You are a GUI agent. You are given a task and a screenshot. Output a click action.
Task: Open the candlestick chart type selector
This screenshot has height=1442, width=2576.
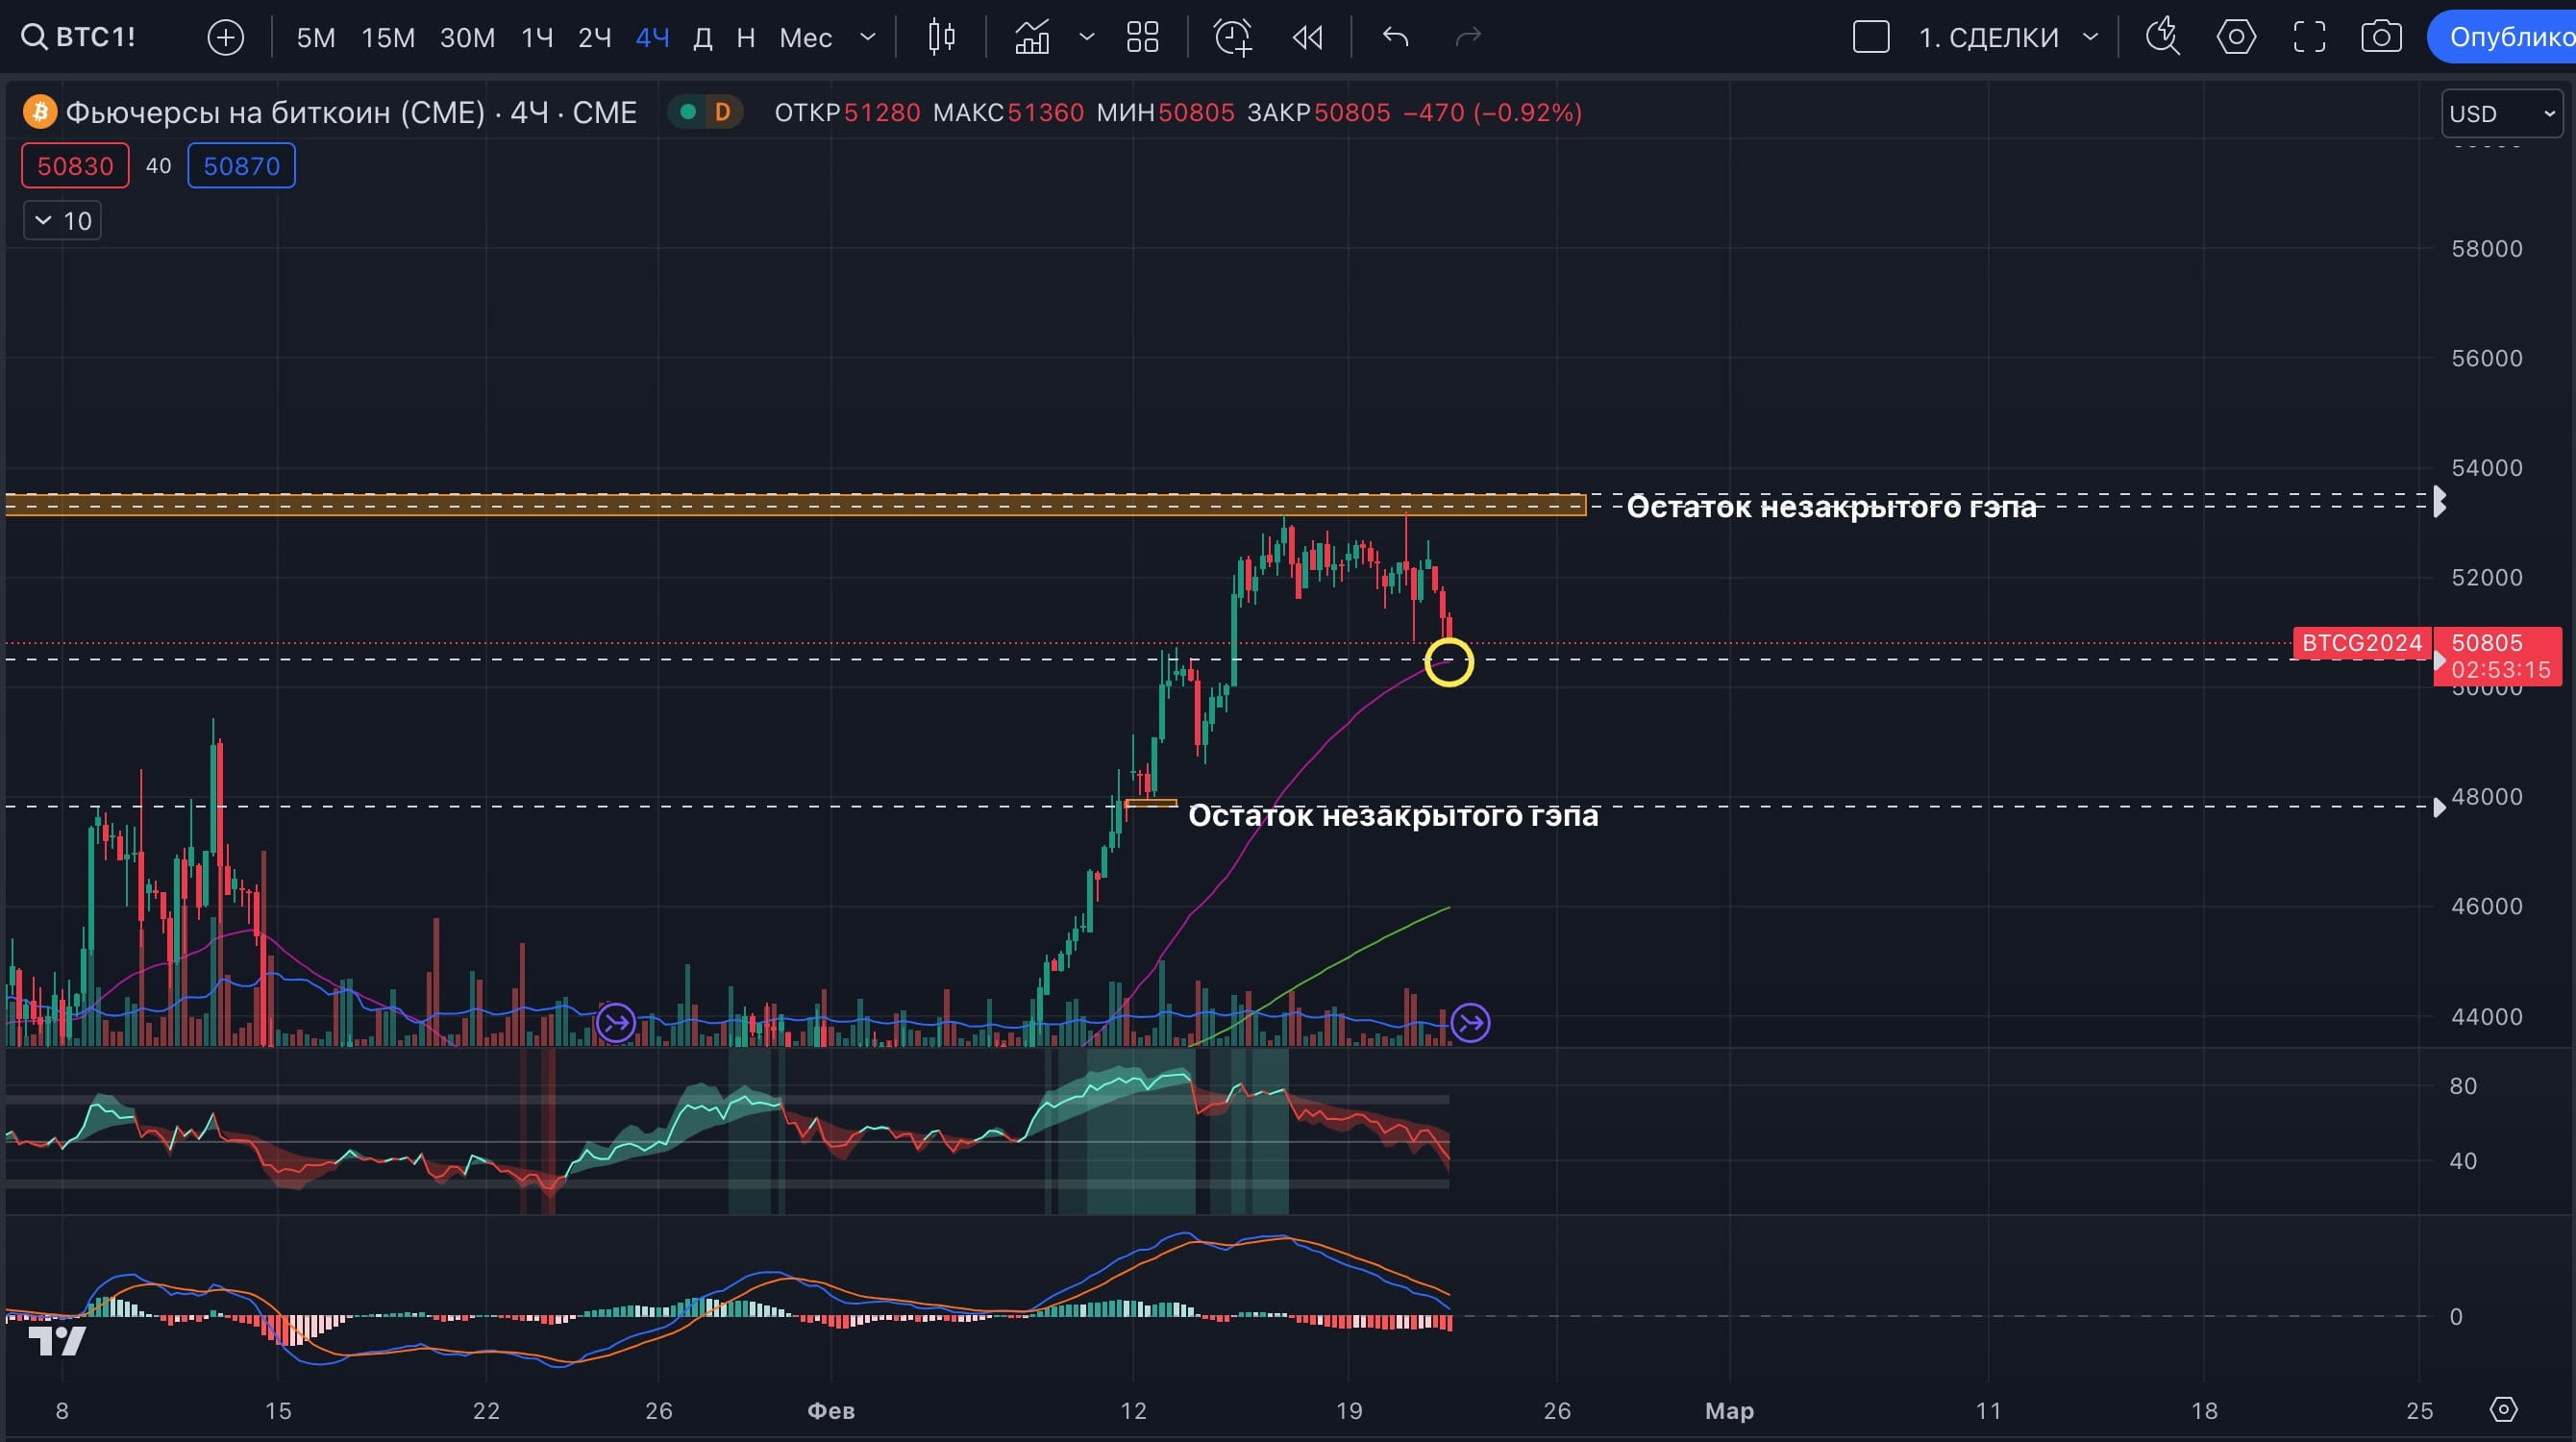941,38
